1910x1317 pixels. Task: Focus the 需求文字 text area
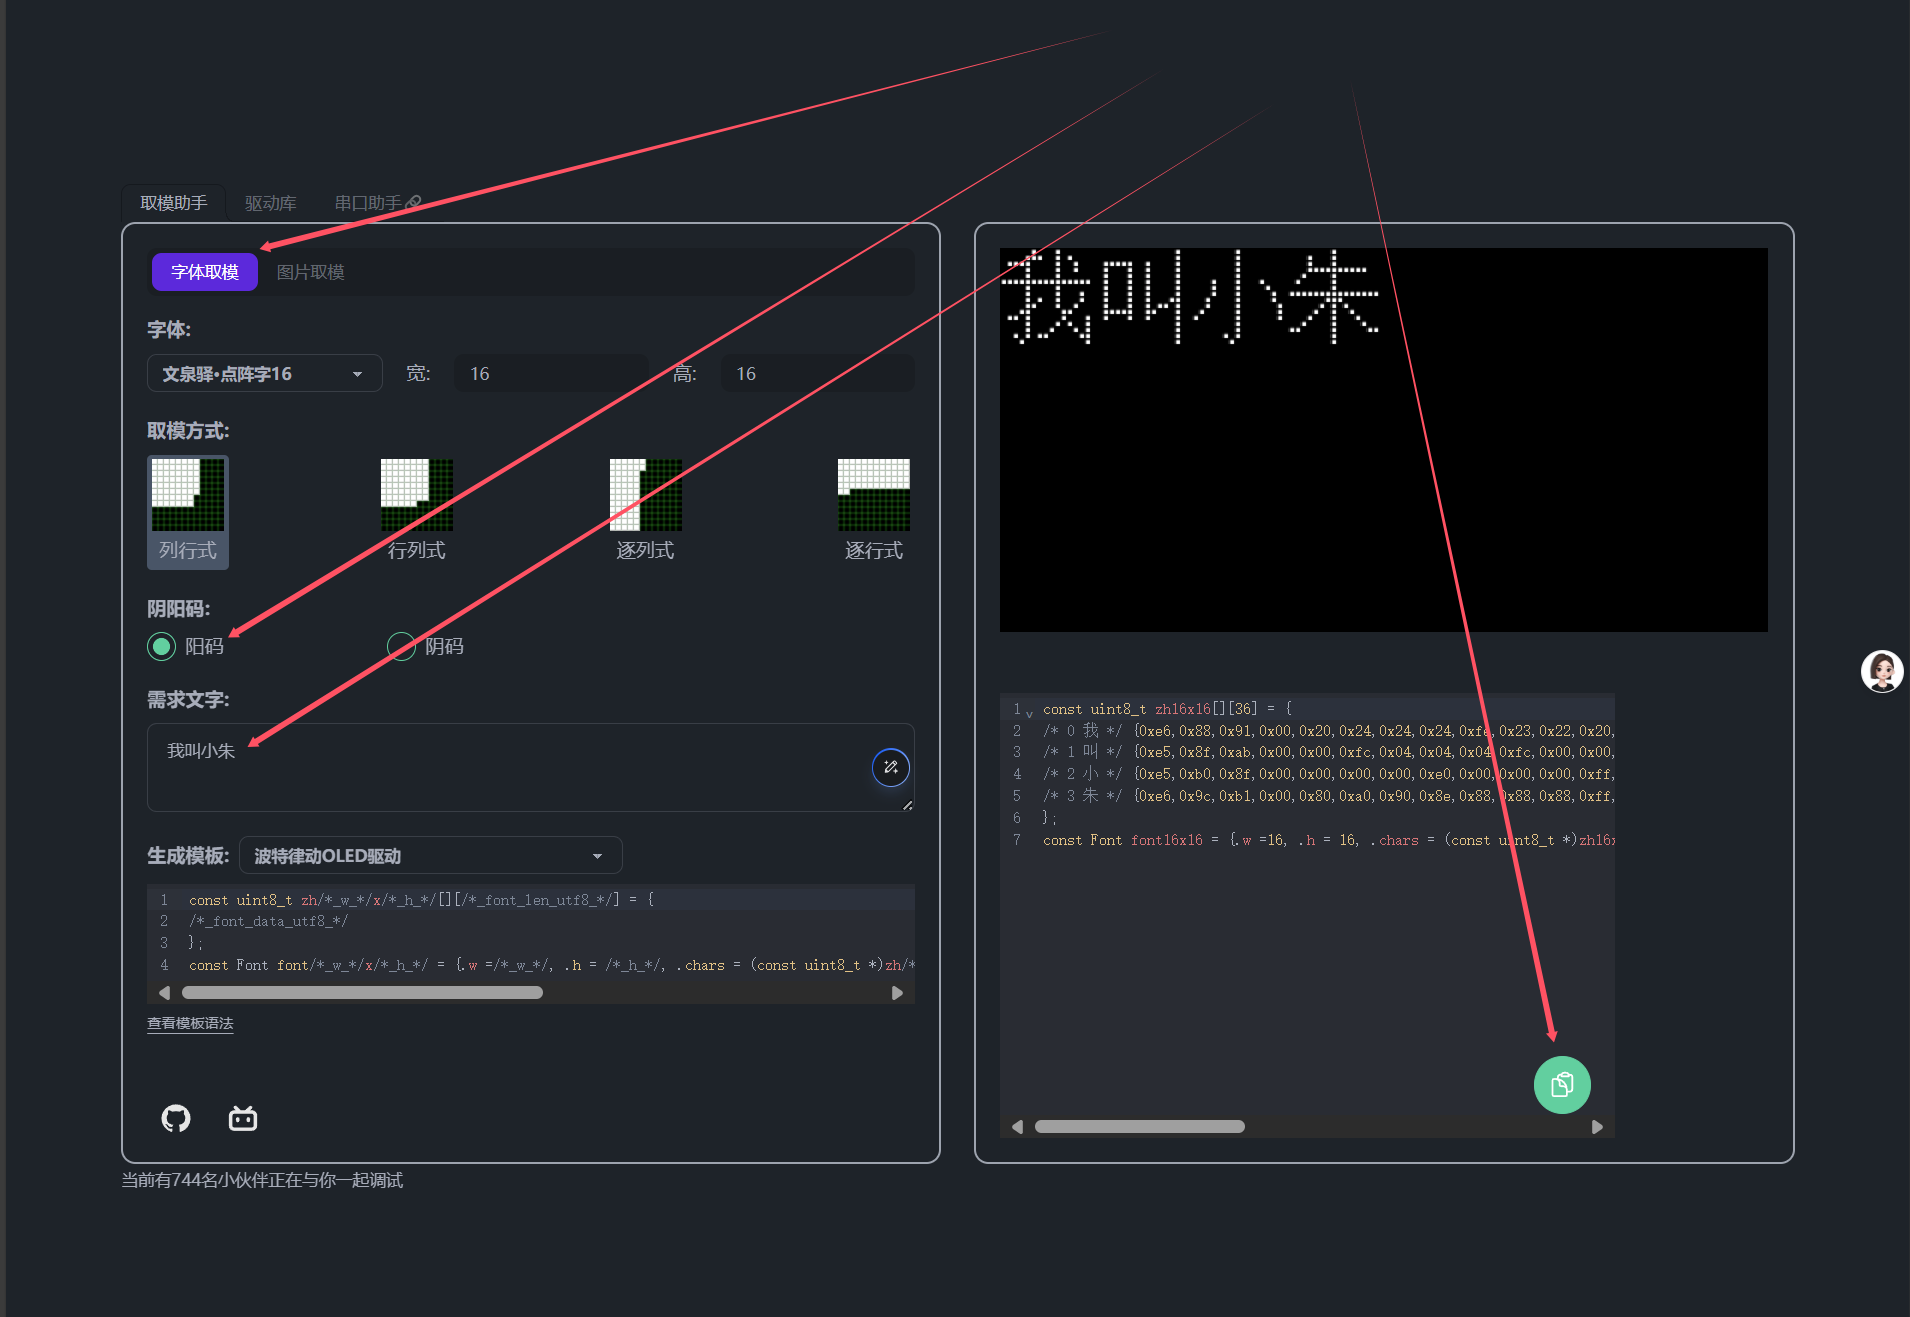530,767
